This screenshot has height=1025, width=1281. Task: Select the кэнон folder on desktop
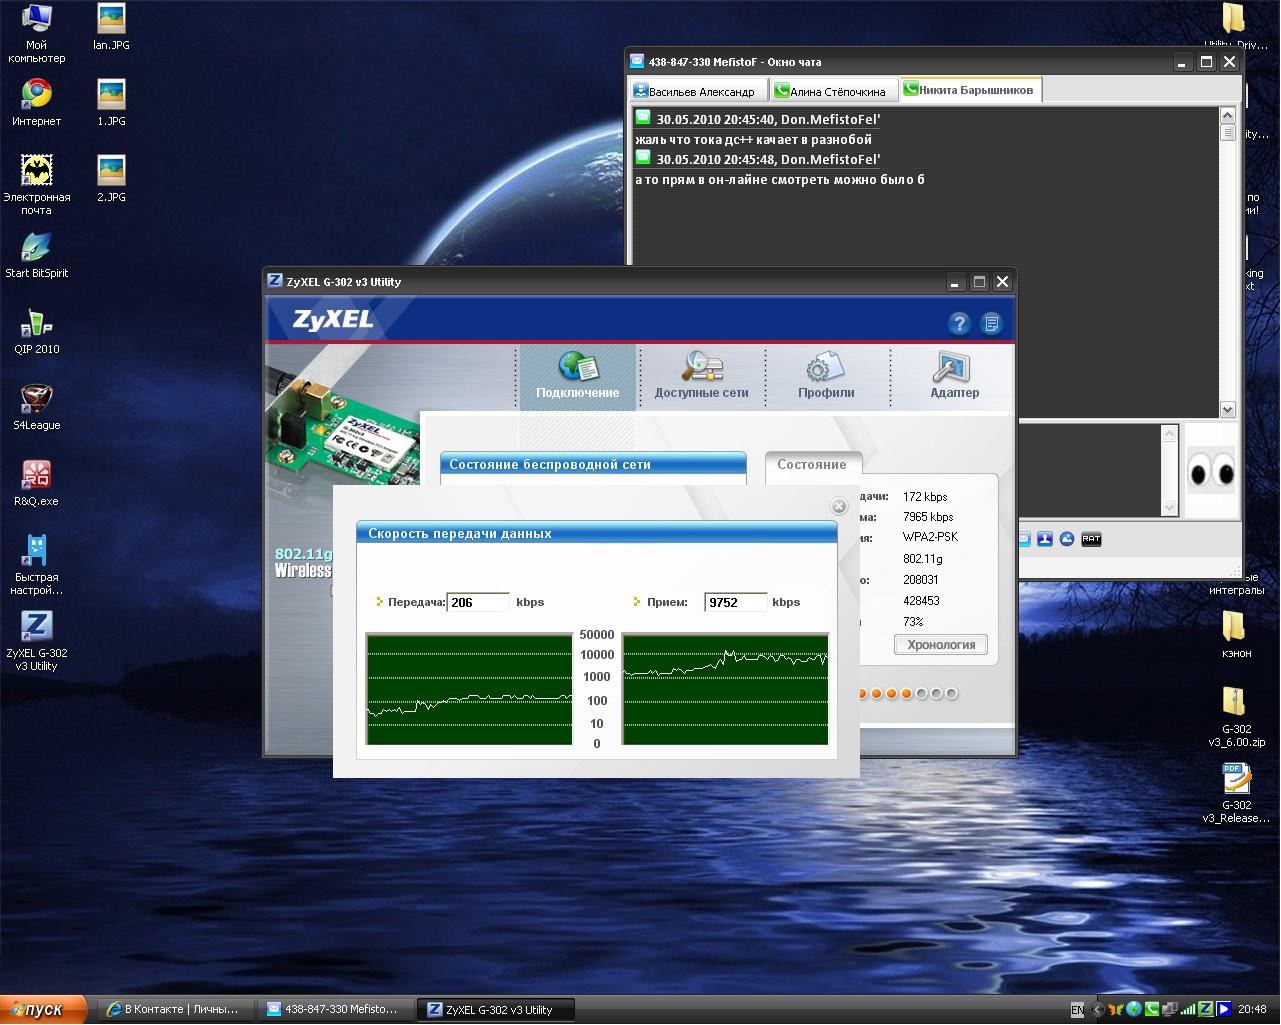1237,635
